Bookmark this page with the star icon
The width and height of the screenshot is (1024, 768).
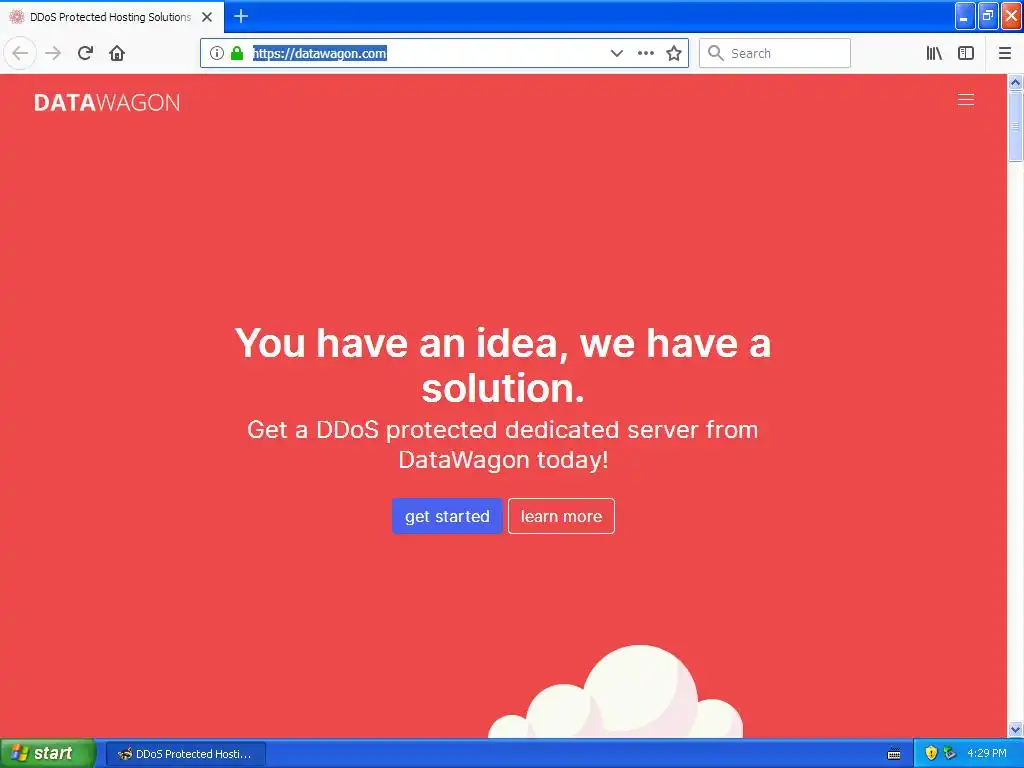(674, 53)
